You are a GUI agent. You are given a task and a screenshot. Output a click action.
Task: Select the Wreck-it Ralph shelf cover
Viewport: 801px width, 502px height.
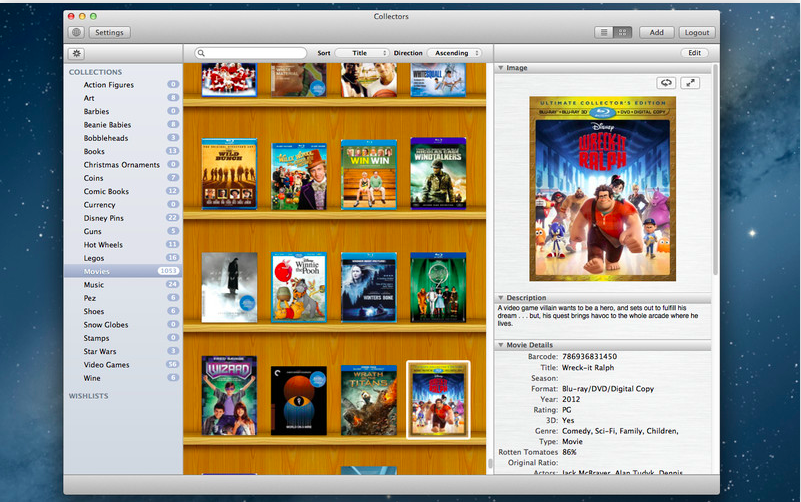[438, 400]
